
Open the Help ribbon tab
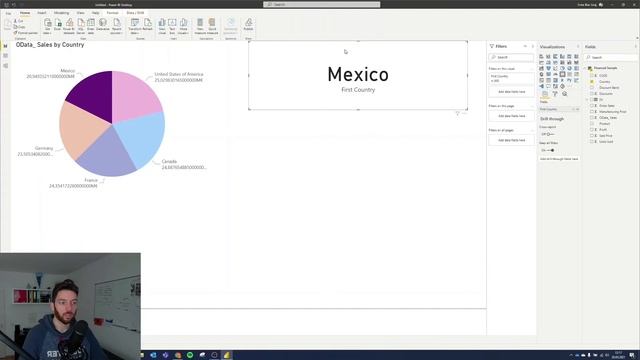(x=95, y=13)
